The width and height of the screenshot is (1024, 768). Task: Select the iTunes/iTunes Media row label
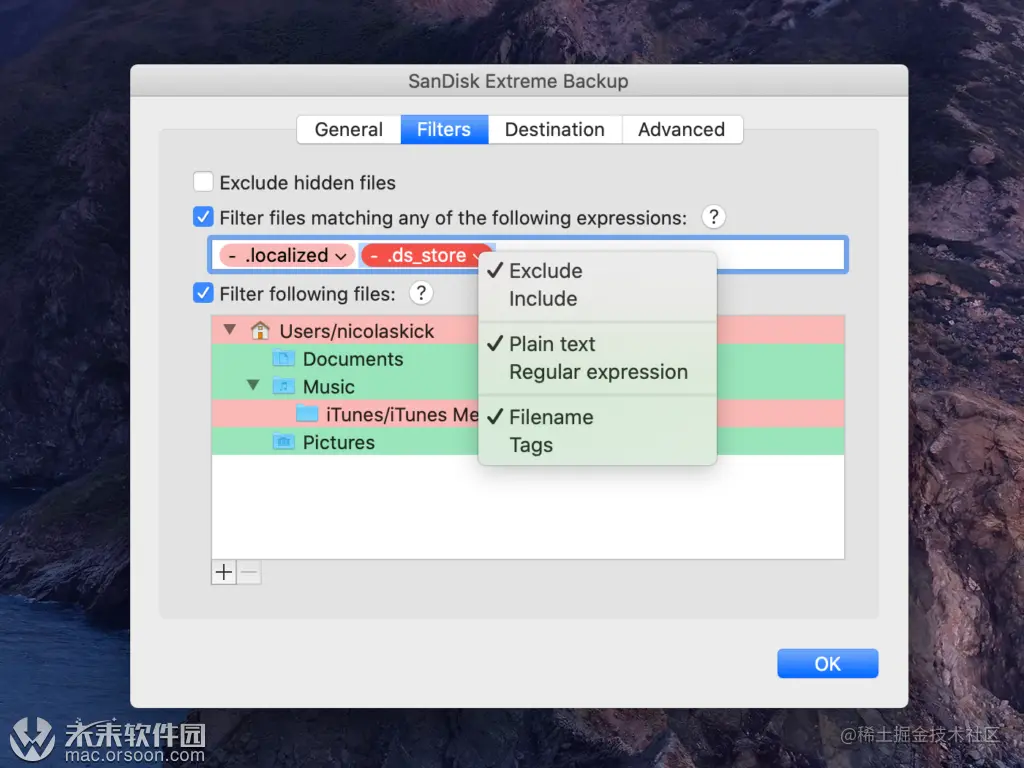[402, 415]
